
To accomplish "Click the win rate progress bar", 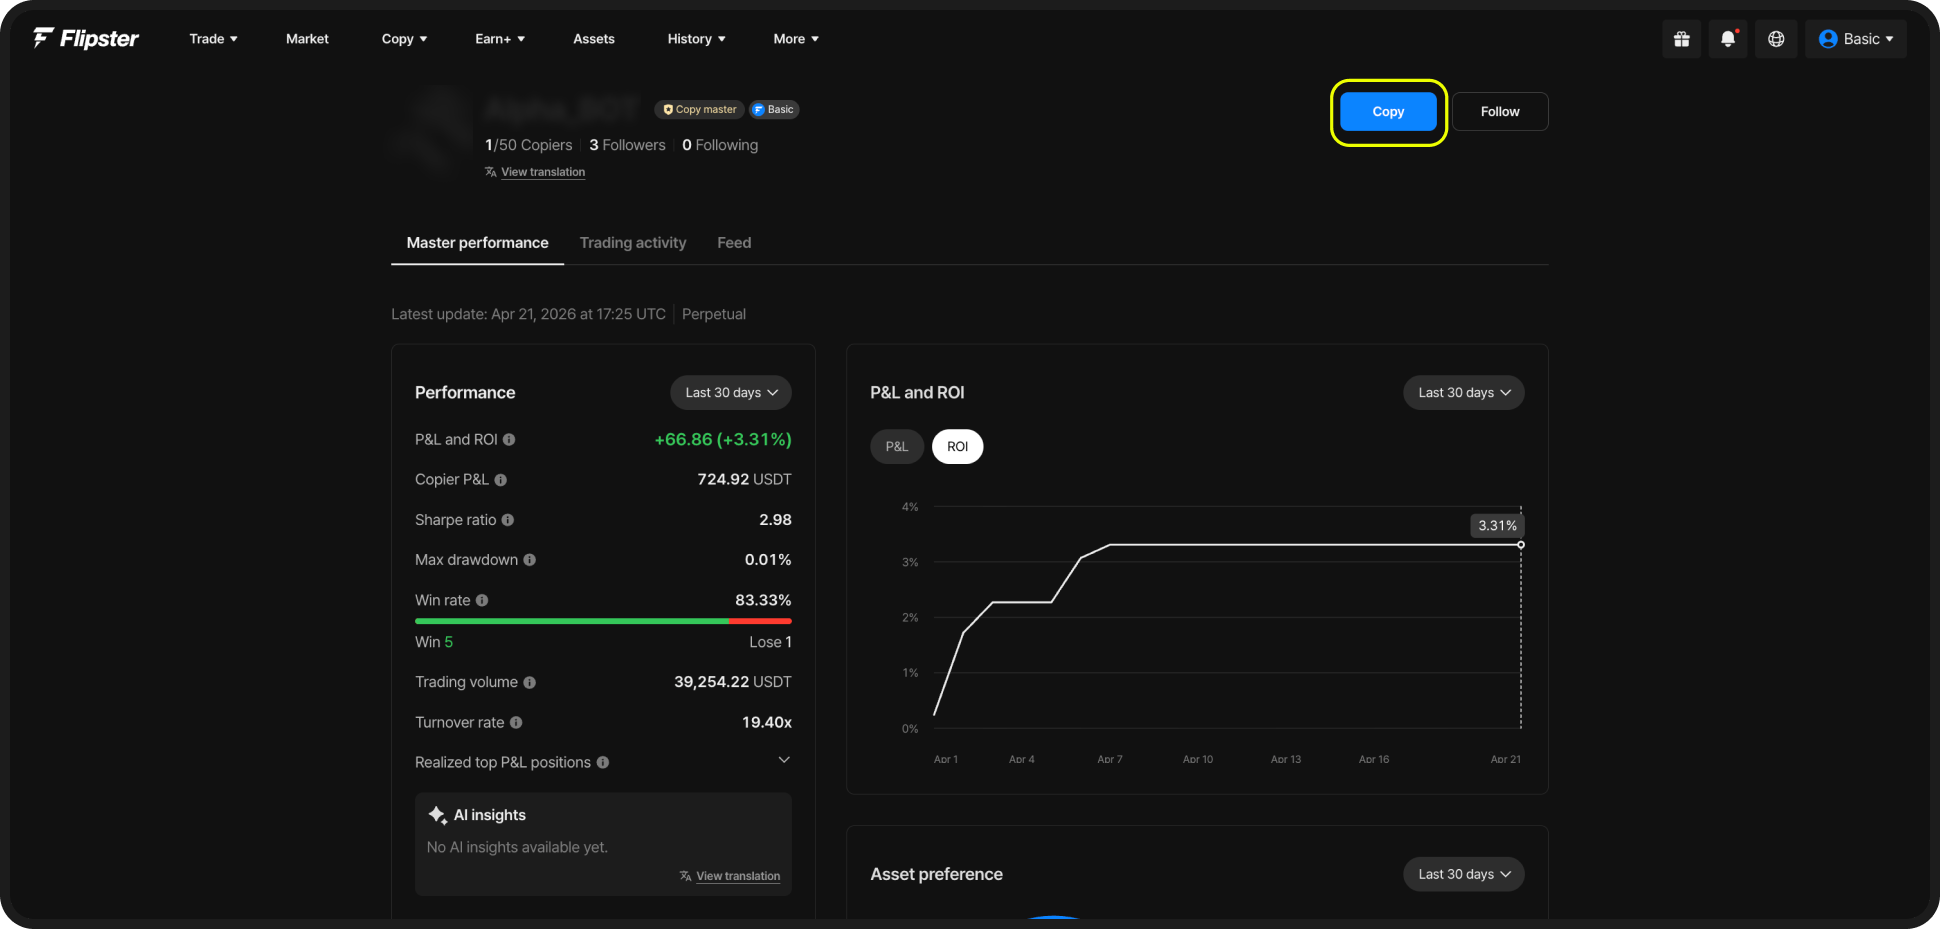I will [x=603, y=621].
